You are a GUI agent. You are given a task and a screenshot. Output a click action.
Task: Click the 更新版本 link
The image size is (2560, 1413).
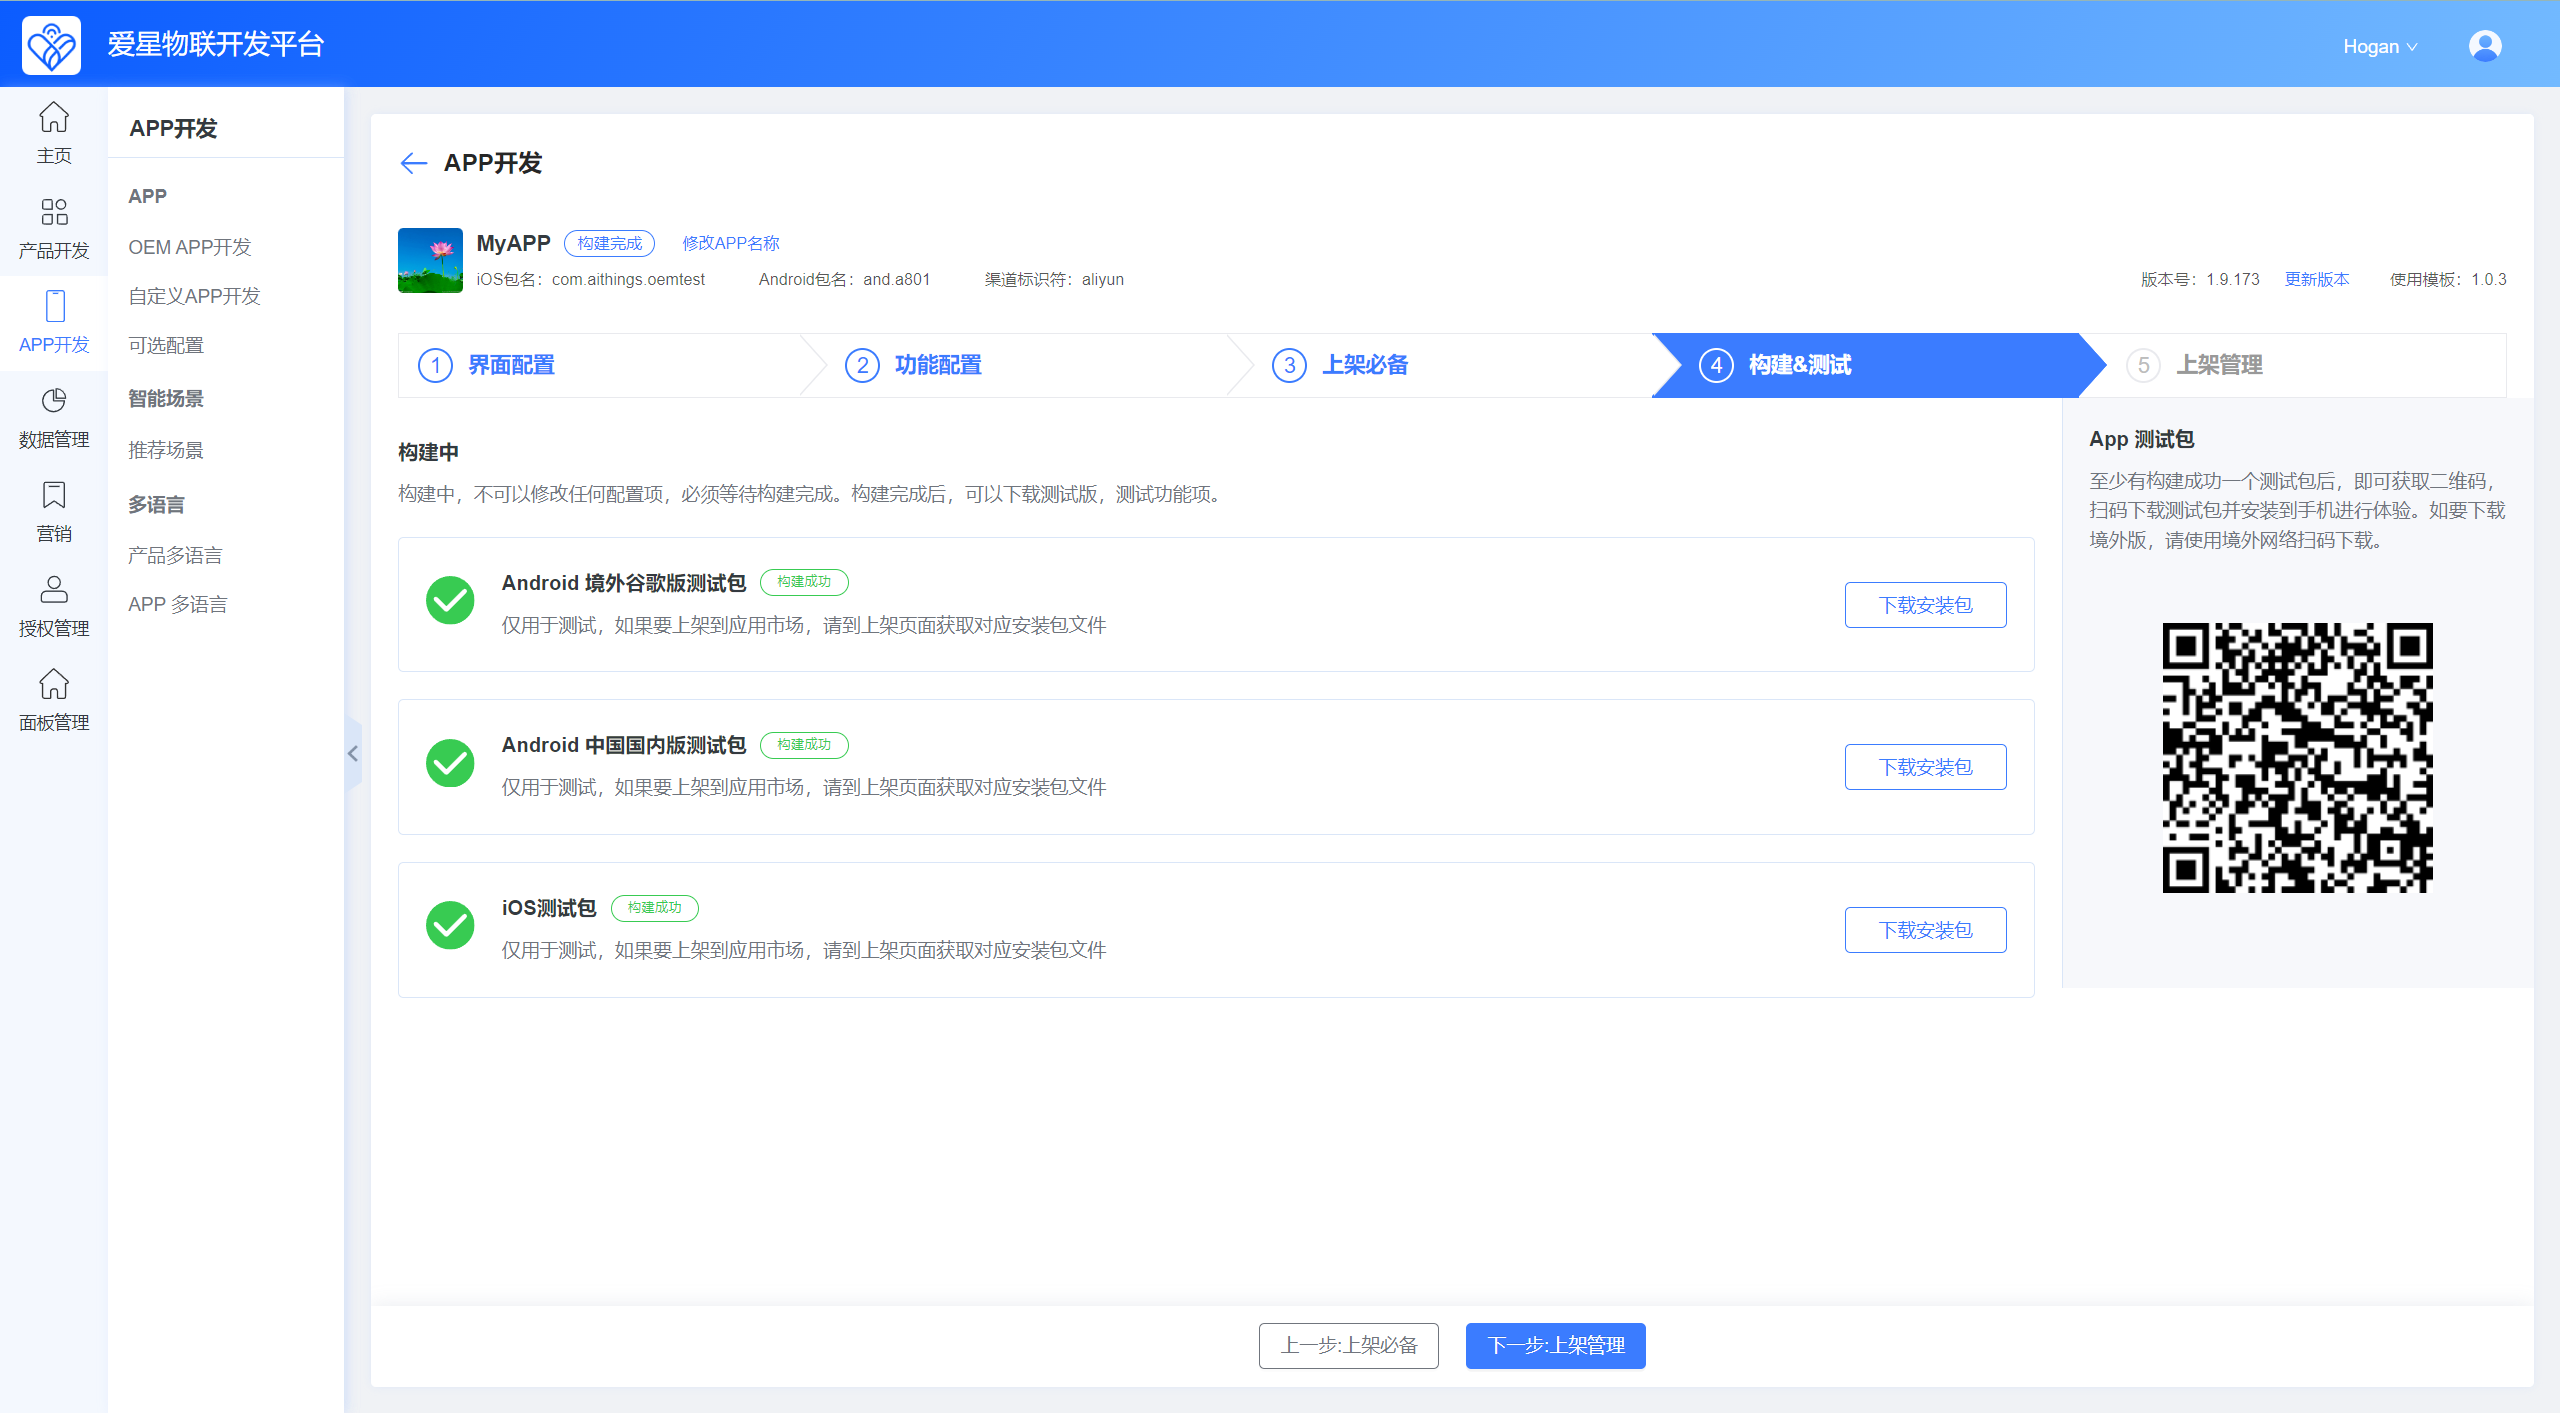[2316, 279]
